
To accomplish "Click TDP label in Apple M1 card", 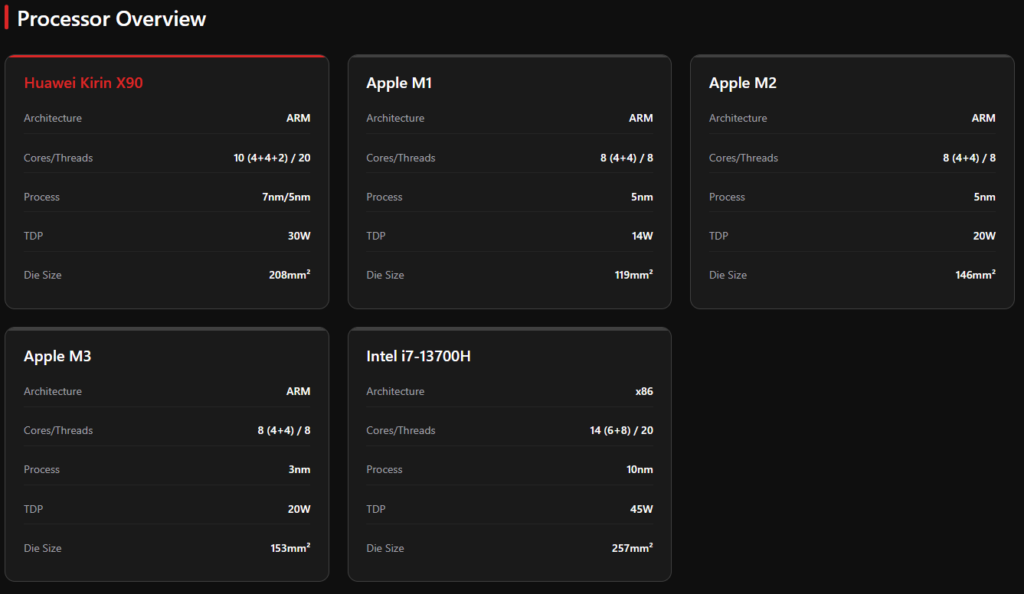I will 376,236.
